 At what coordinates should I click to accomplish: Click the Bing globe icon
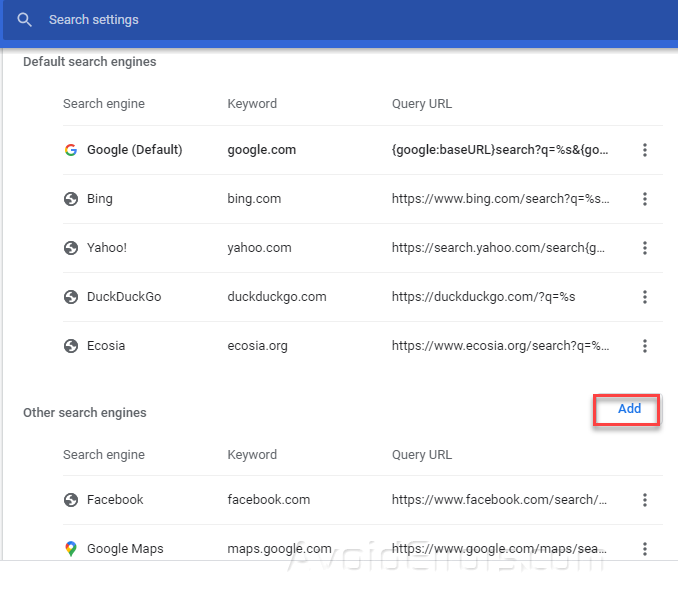point(71,199)
